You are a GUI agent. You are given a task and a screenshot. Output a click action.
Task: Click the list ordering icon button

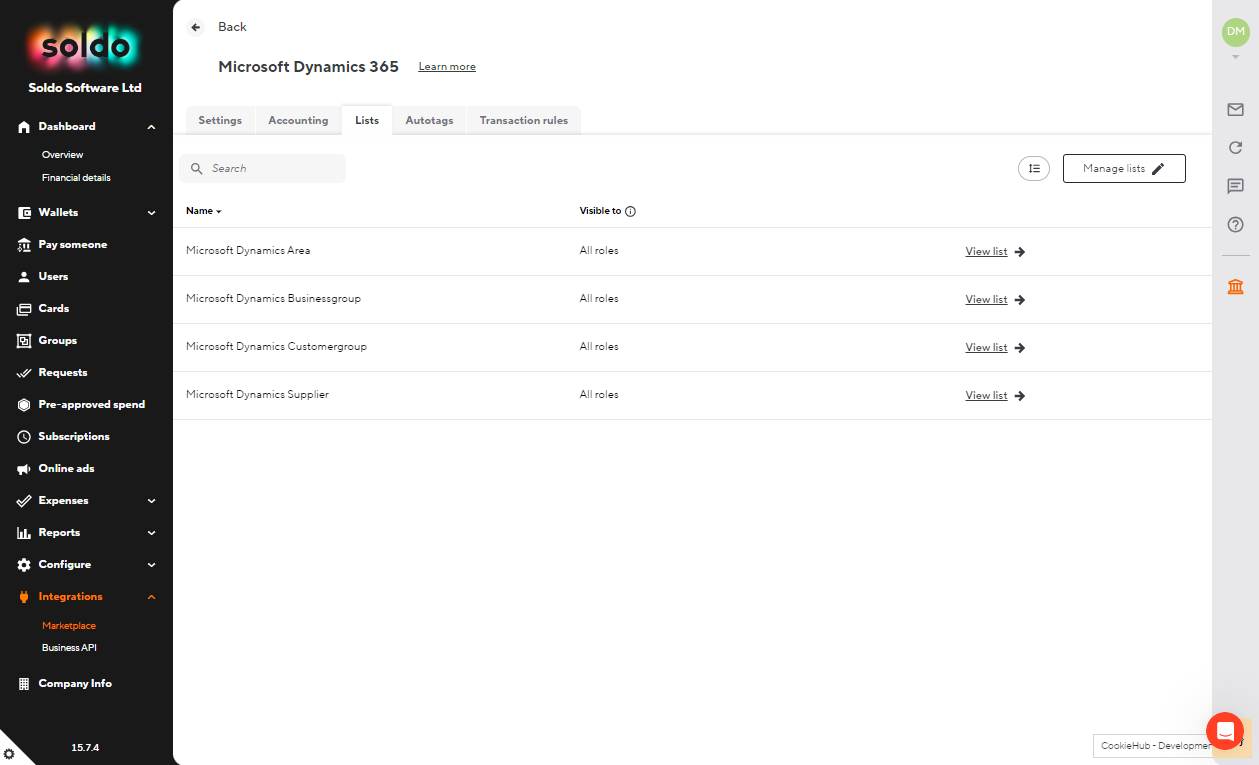click(1034, 169)
